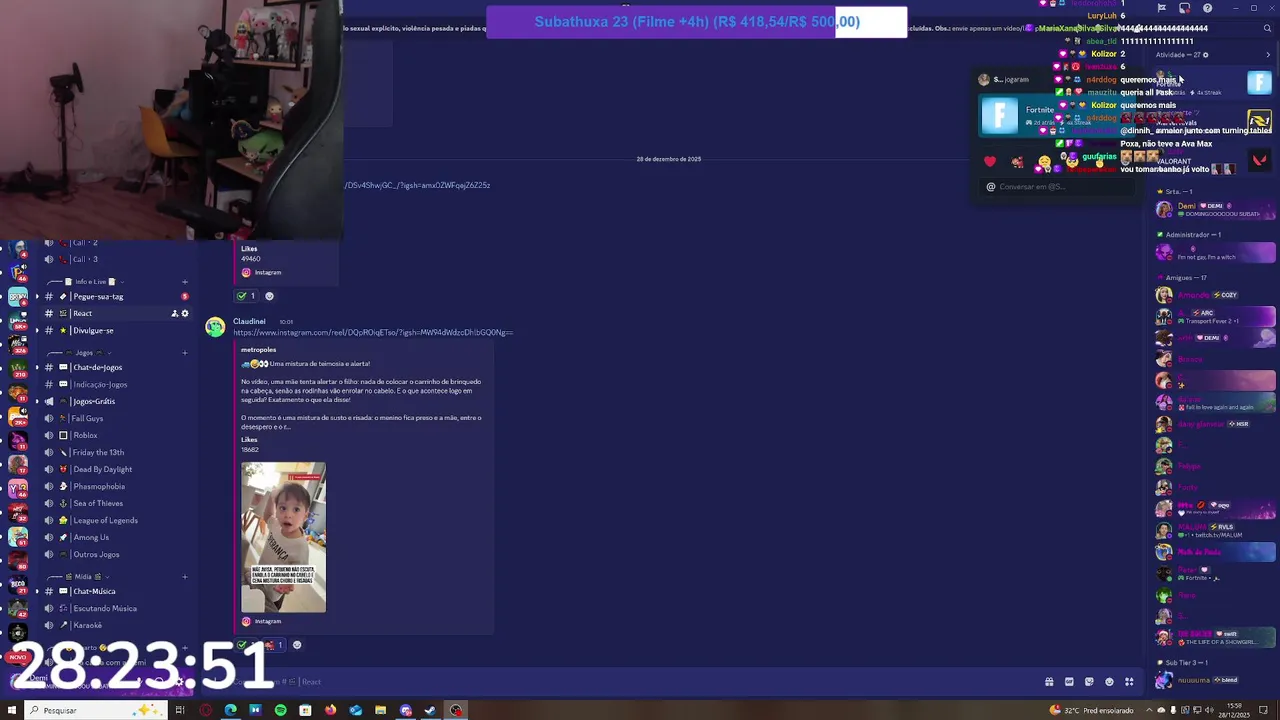Add a channel to the Jogos category
1280x720 pixels.
pos(185,353)
